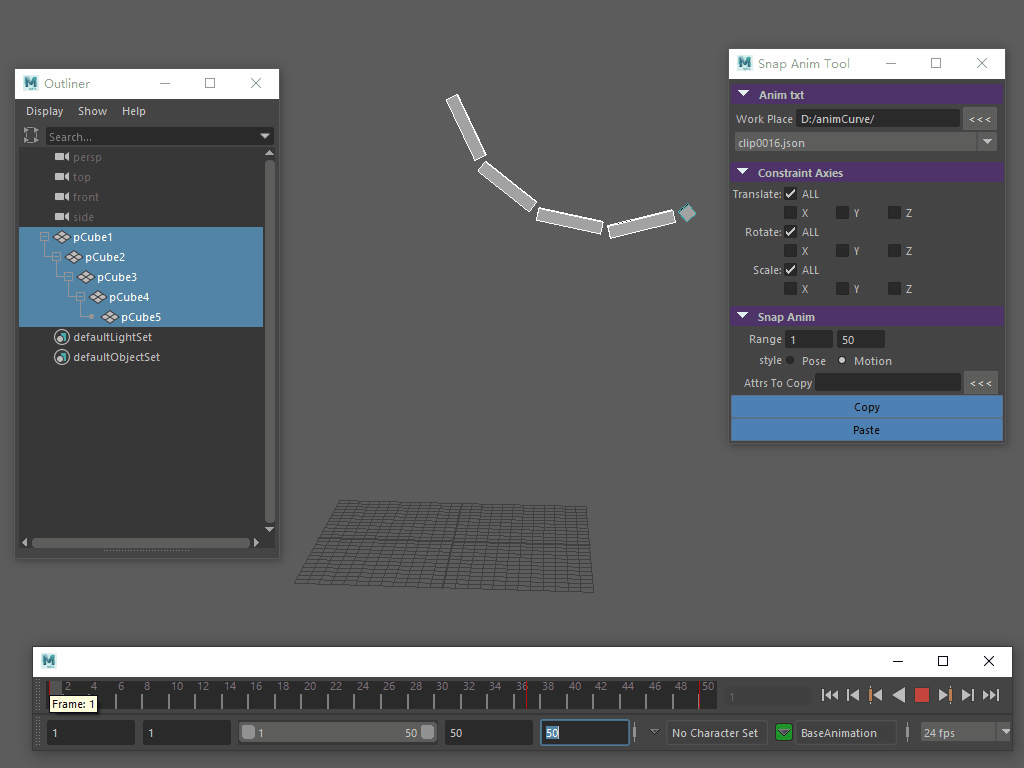Stop playback with the red square
Viewport: 1024px width, 768px height.
[922, 695]
